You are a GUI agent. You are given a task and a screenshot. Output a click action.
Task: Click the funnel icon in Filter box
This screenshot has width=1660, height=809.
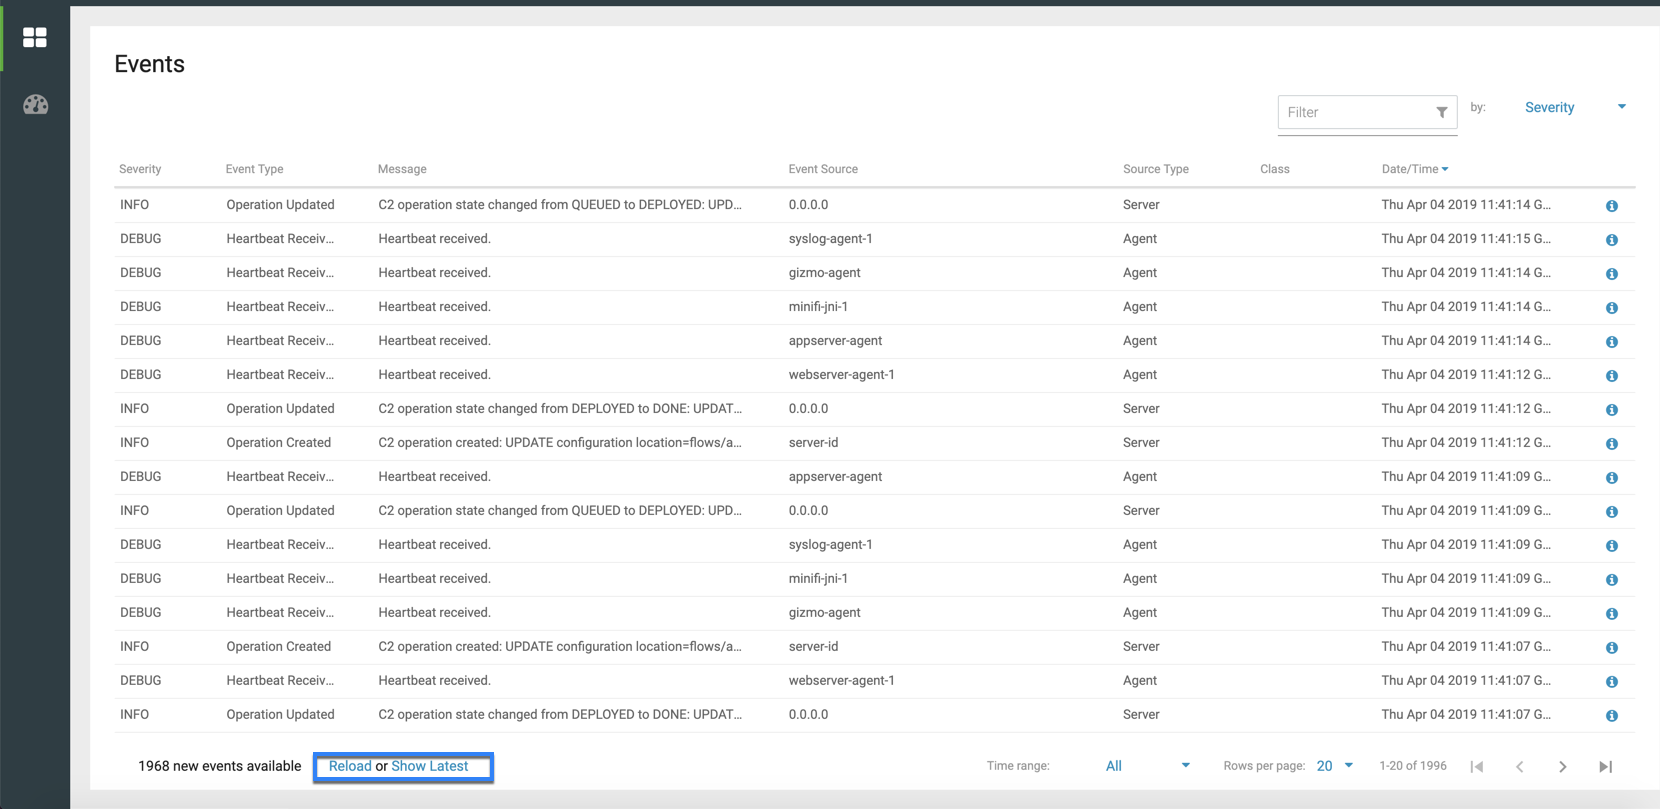(x=1441, y=113)
